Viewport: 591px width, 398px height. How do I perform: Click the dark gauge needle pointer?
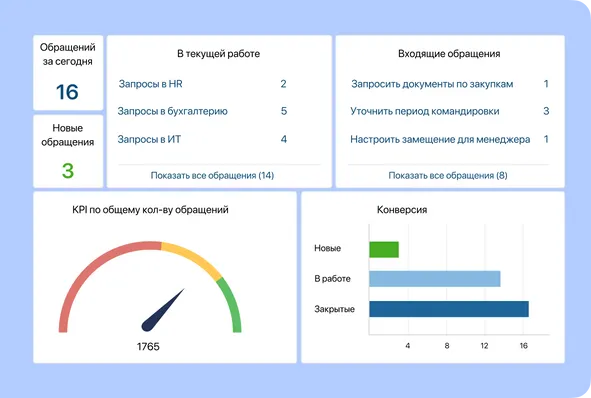(x=158, y=315)
